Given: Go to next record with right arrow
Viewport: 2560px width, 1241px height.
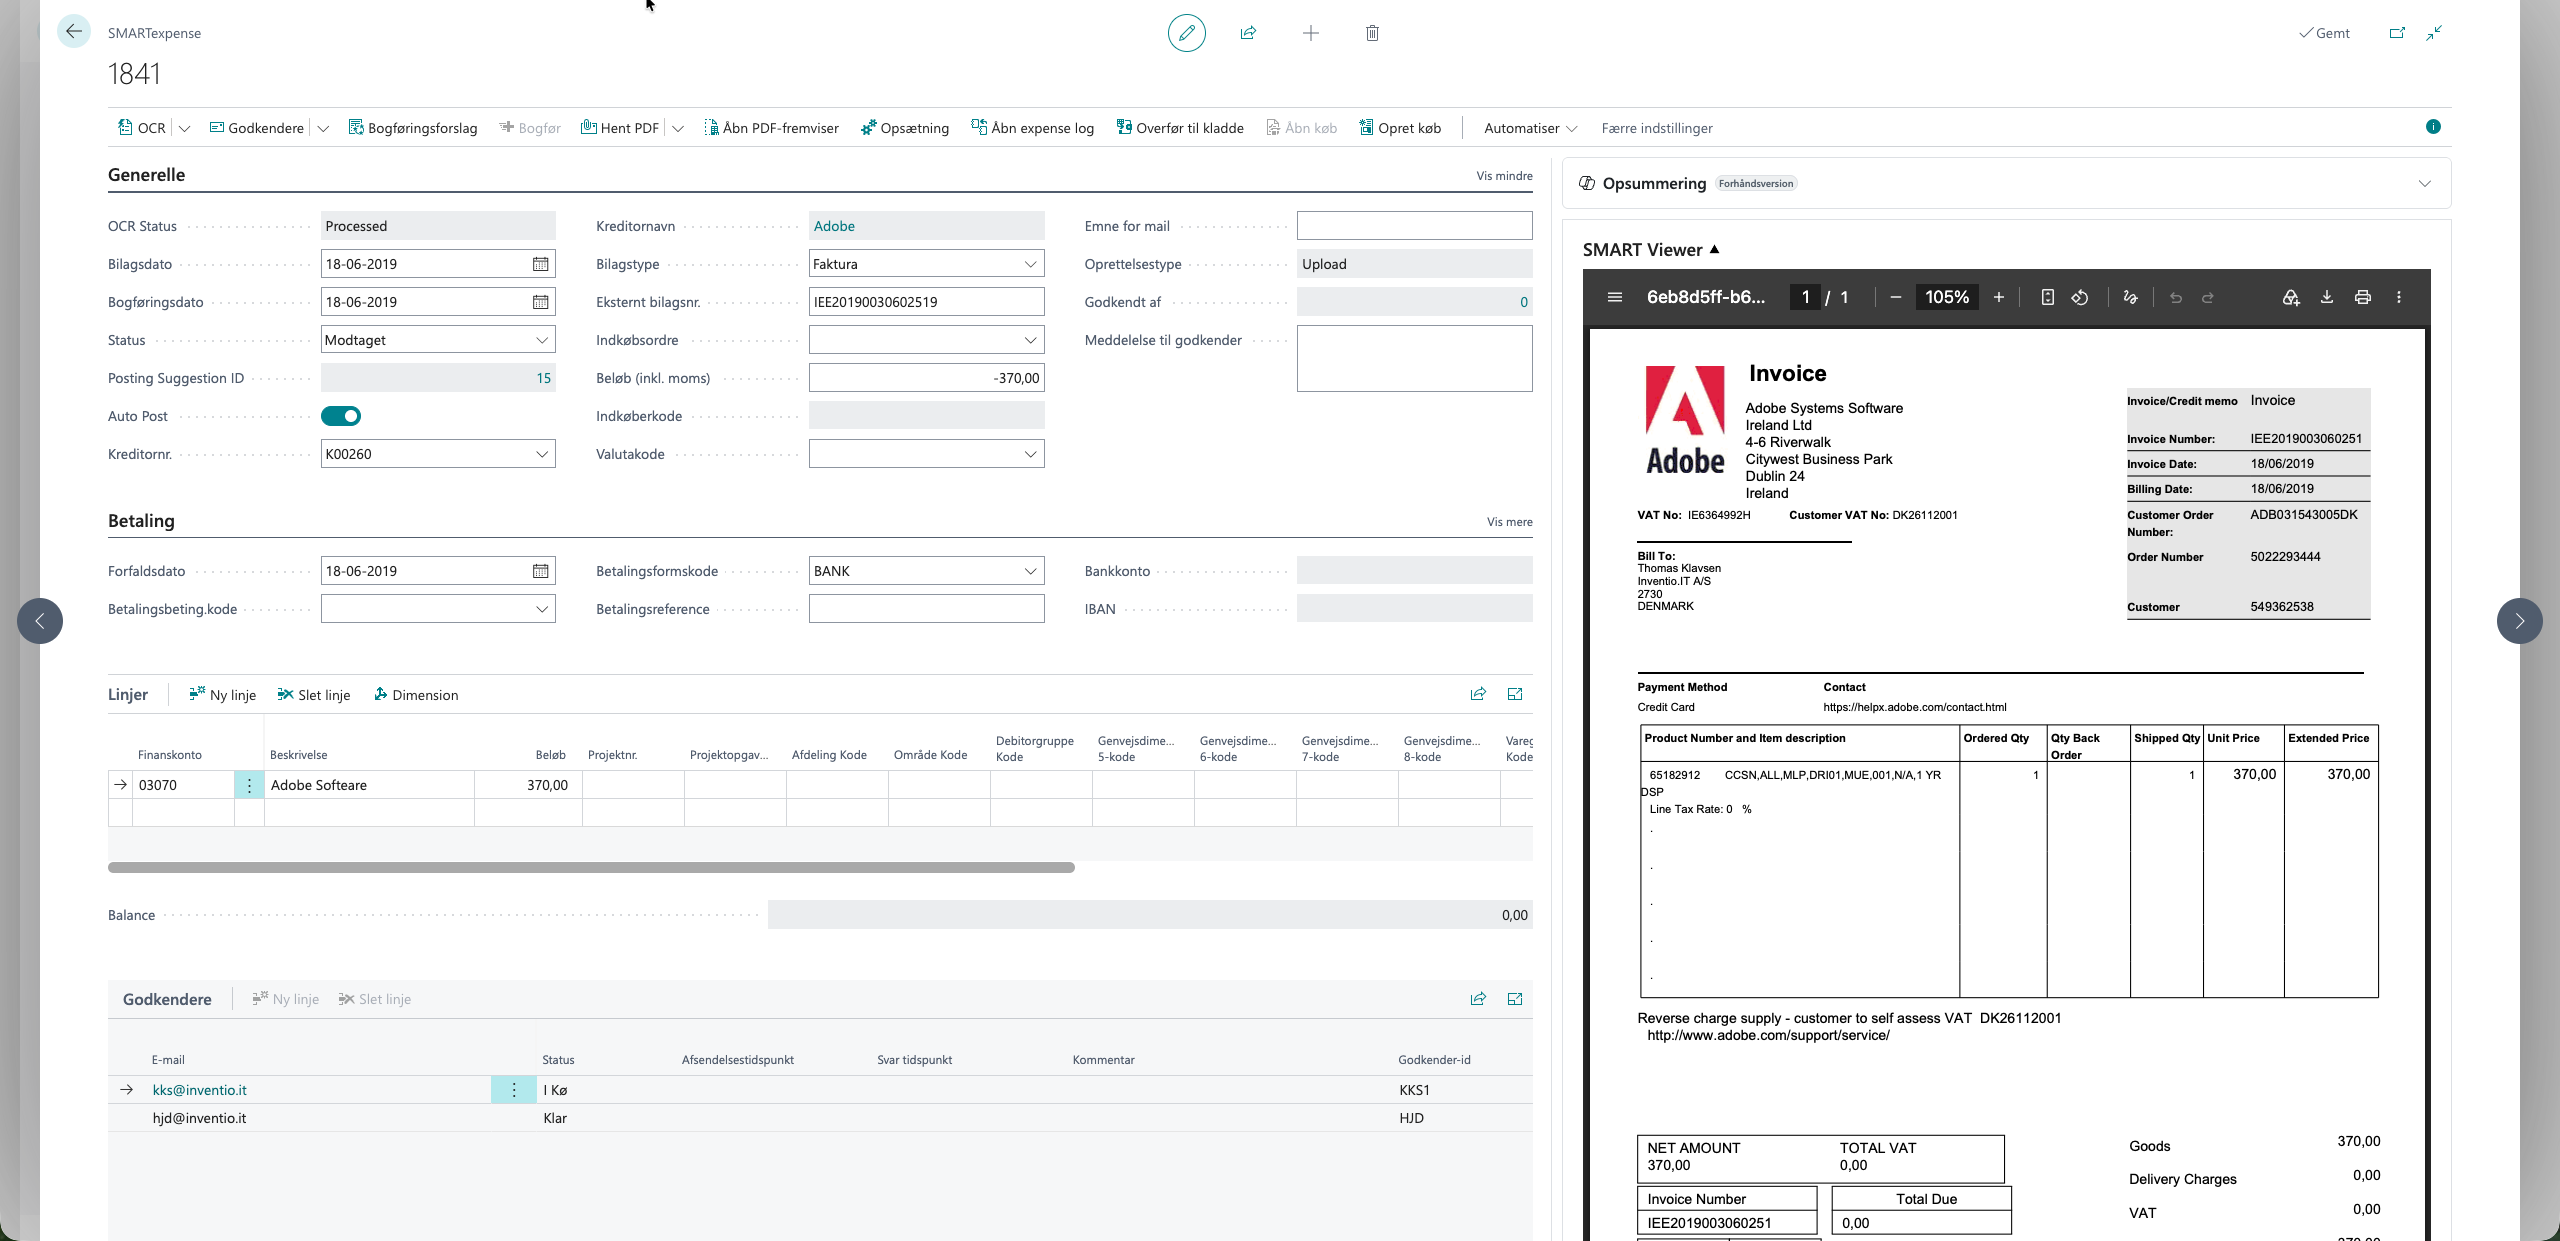Looking at the screenshot, I should 2519,621.
